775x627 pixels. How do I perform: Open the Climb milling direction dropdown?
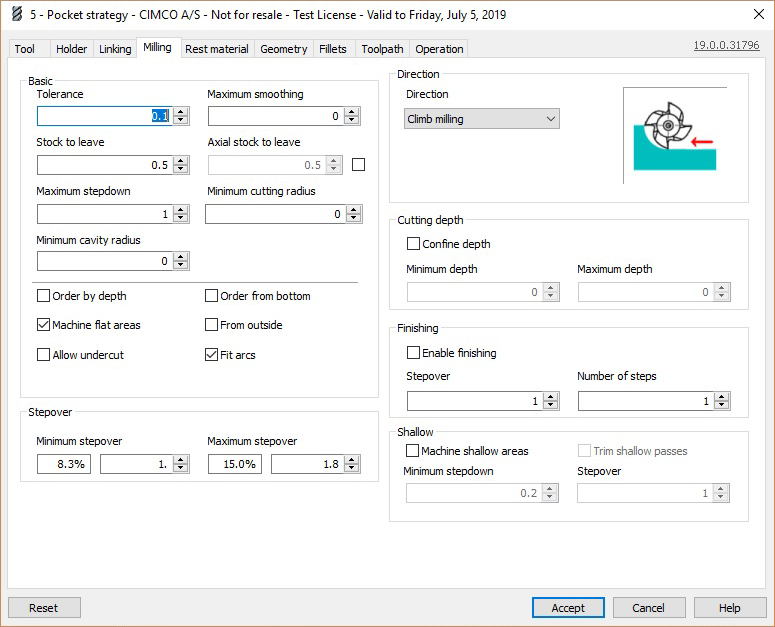point(482,119)
